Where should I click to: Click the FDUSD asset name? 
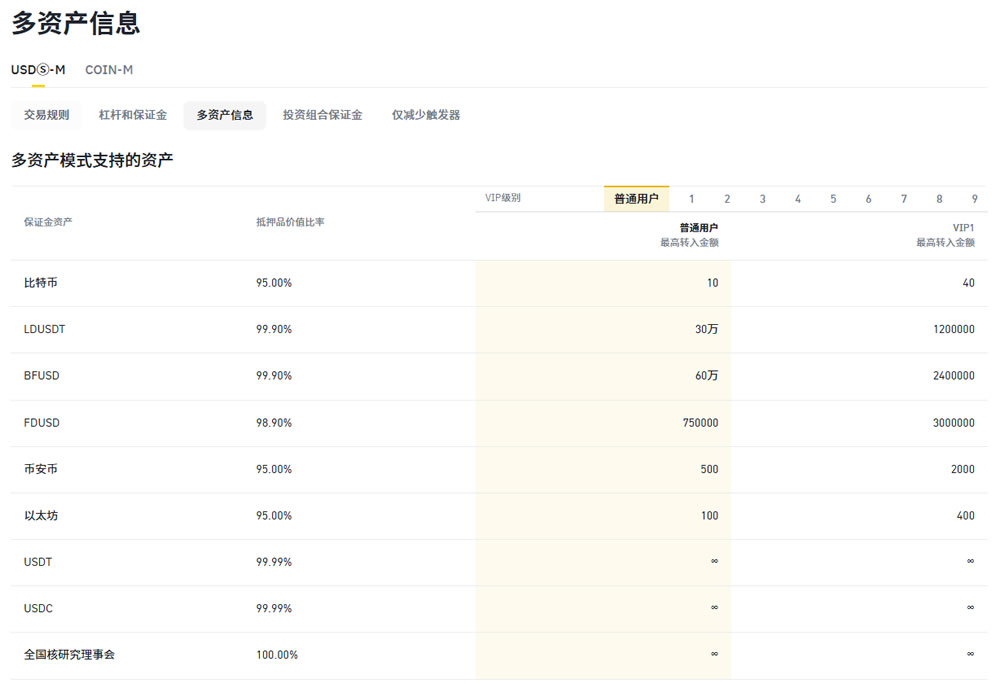click(42, 423)
